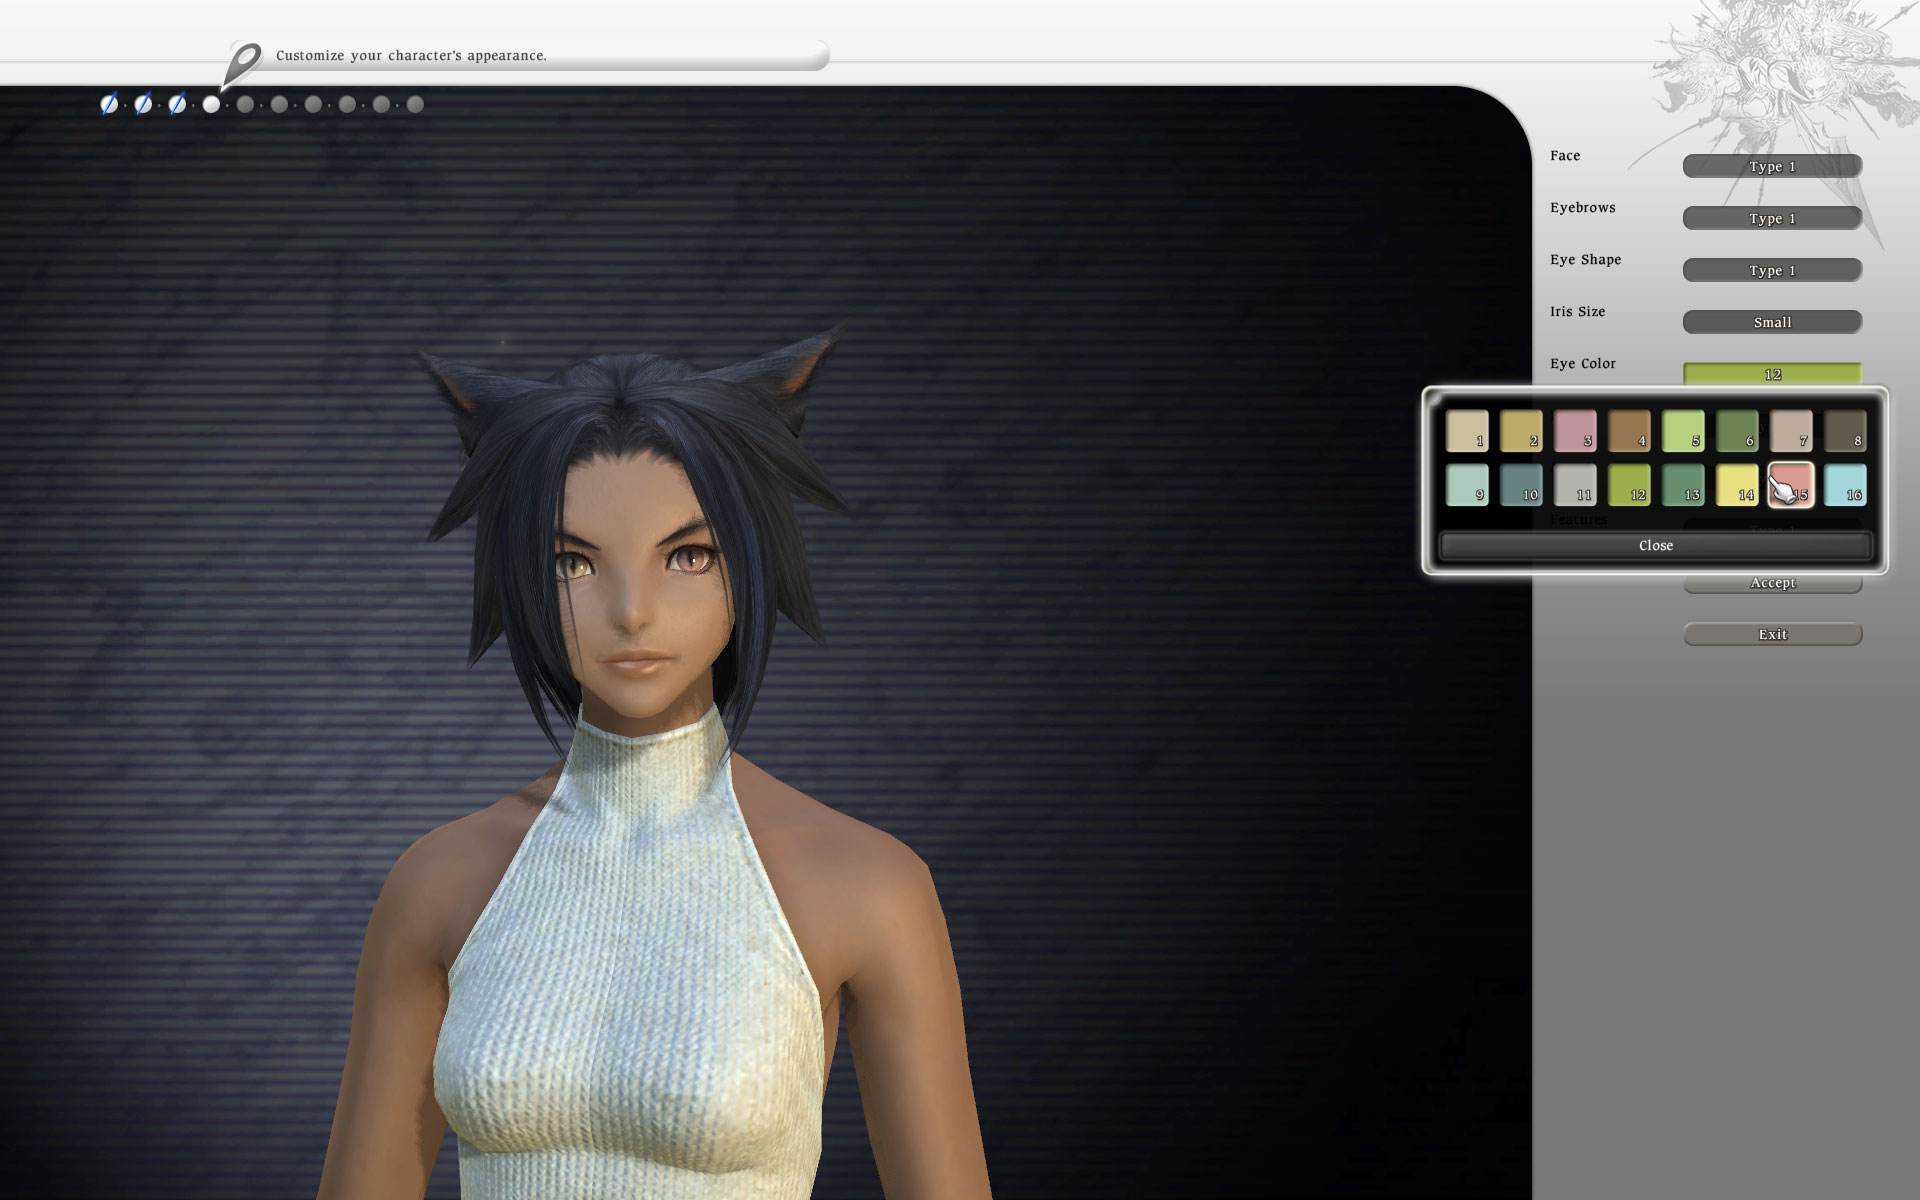This screenshot has width=1920, height=1200.
Task: Choose salmon swatch 15
Action: pyautogui.click(x=1791, y=485)
